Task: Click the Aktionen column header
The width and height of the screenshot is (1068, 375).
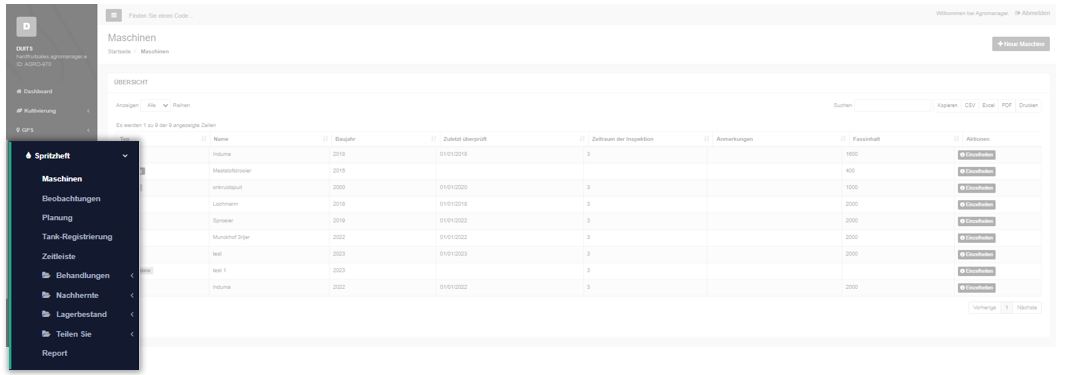Action: click(977, 139)
